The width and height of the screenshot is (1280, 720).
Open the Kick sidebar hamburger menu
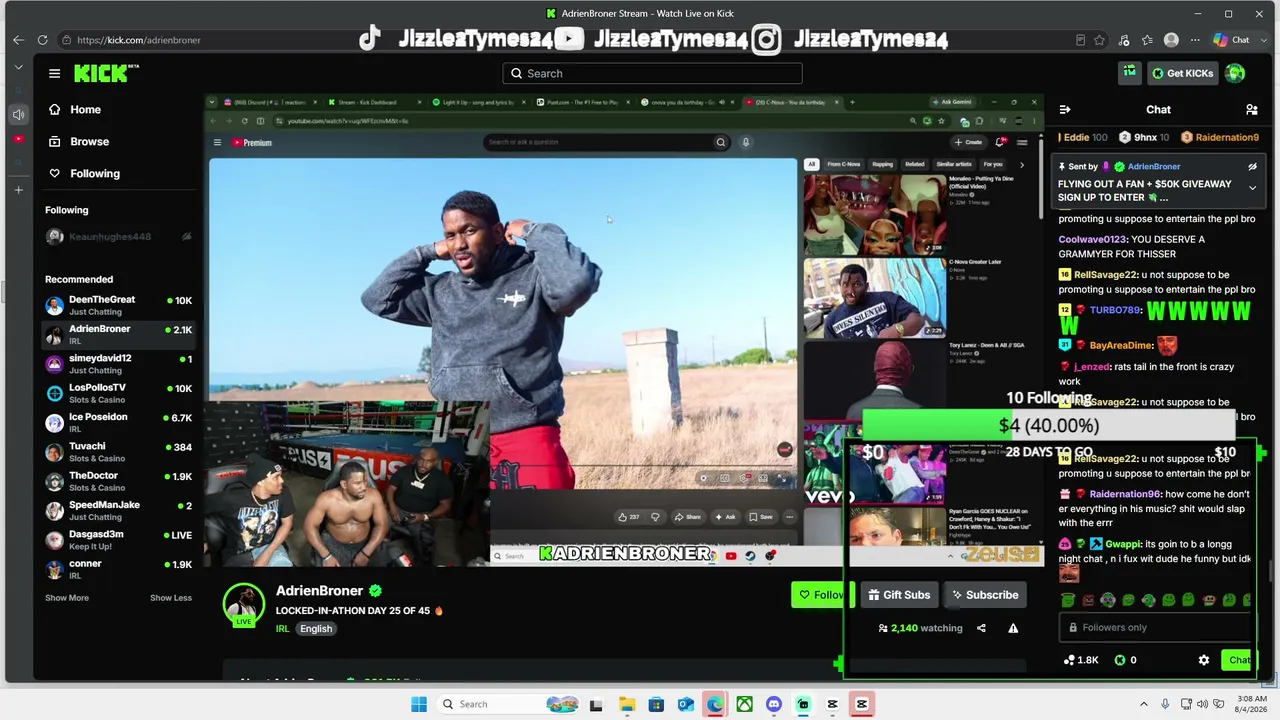(54, 73)
